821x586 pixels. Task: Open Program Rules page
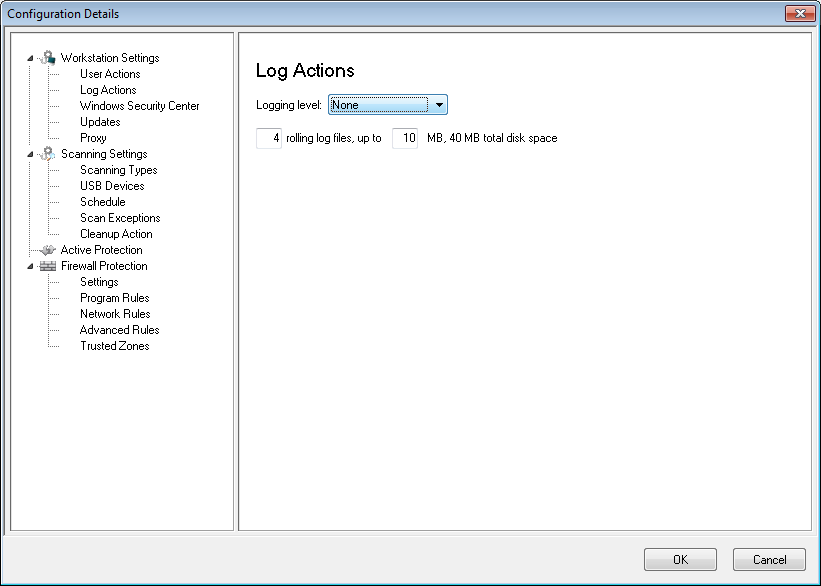pyautogui.click(x=115, y=298)
